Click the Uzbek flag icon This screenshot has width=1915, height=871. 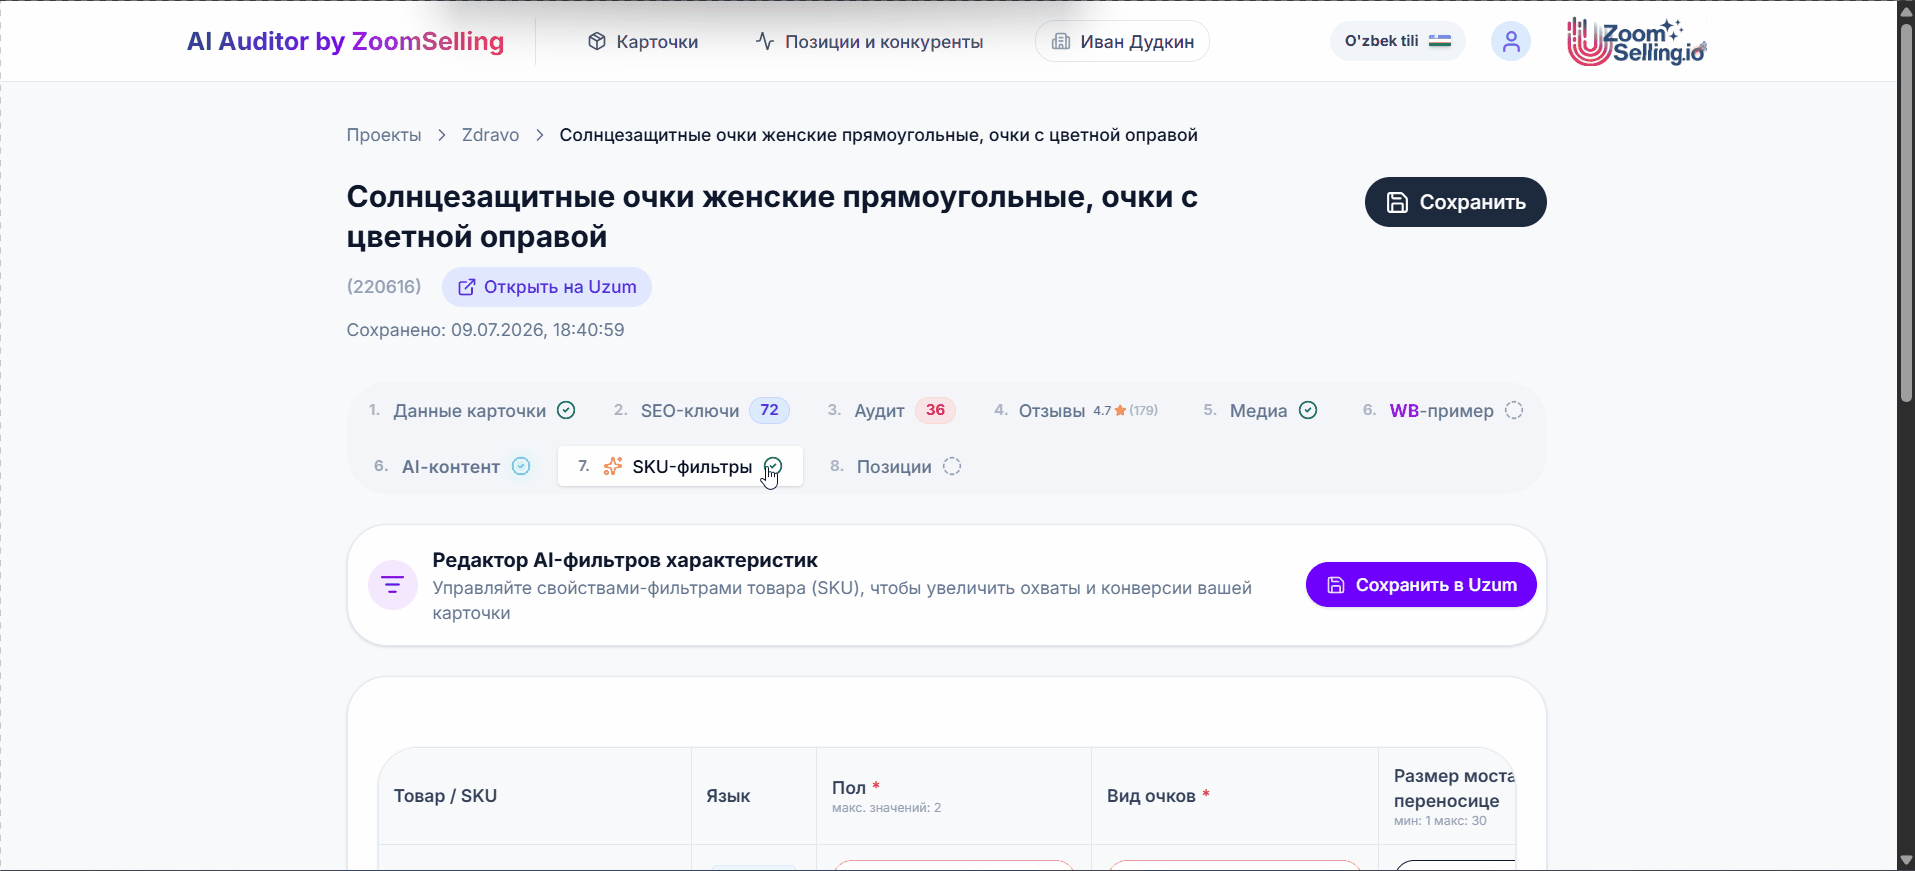[1440, 41]
